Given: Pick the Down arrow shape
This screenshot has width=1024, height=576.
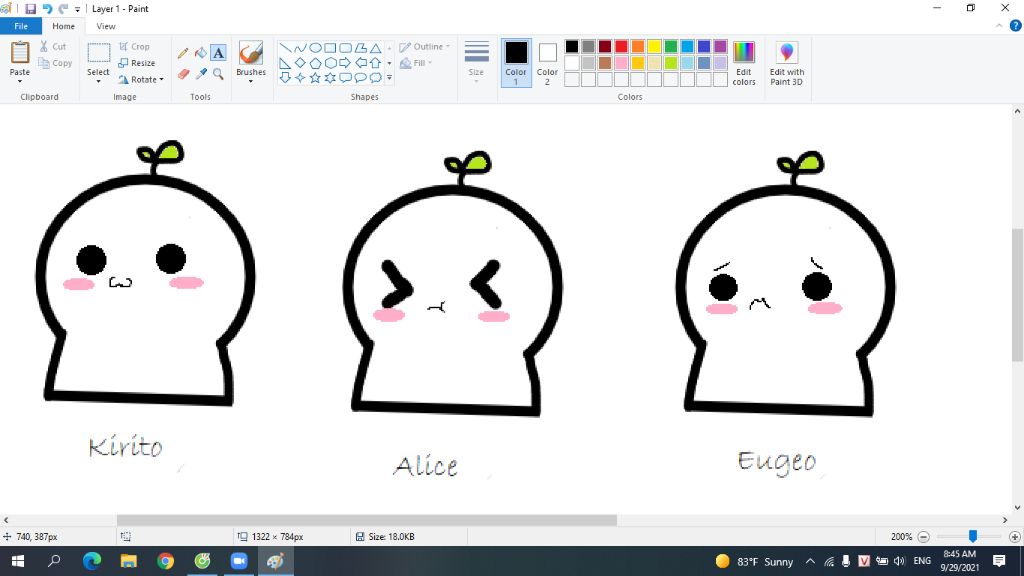Looking at the screenshot, I should coord(285,78).
